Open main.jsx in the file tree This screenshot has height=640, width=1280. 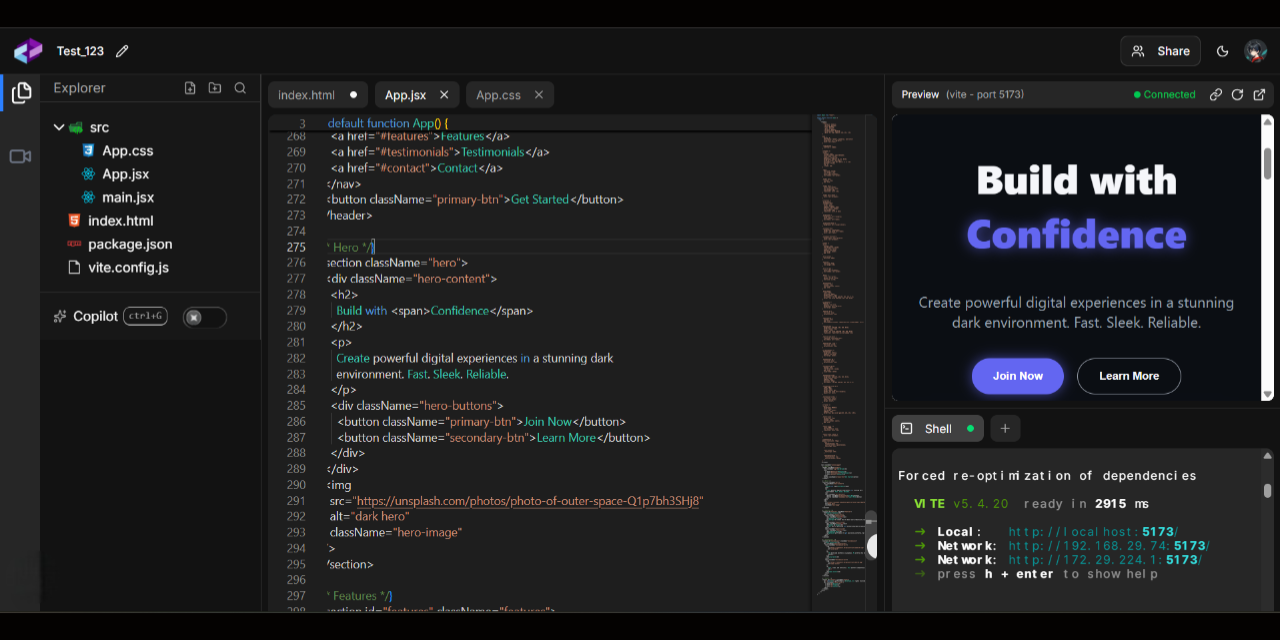[128, 197]
